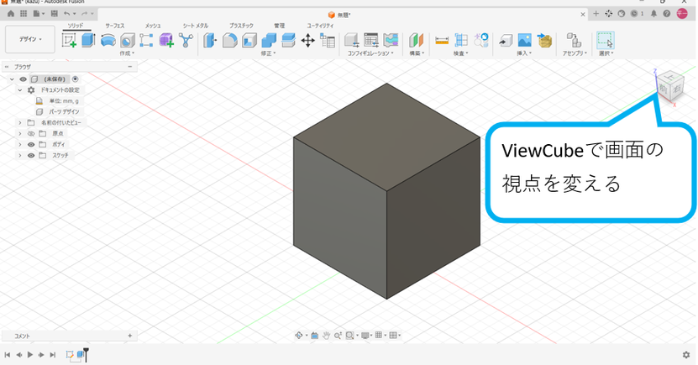Switch to the プラスチック tab

pyautogui.click(x=241, y=26)
